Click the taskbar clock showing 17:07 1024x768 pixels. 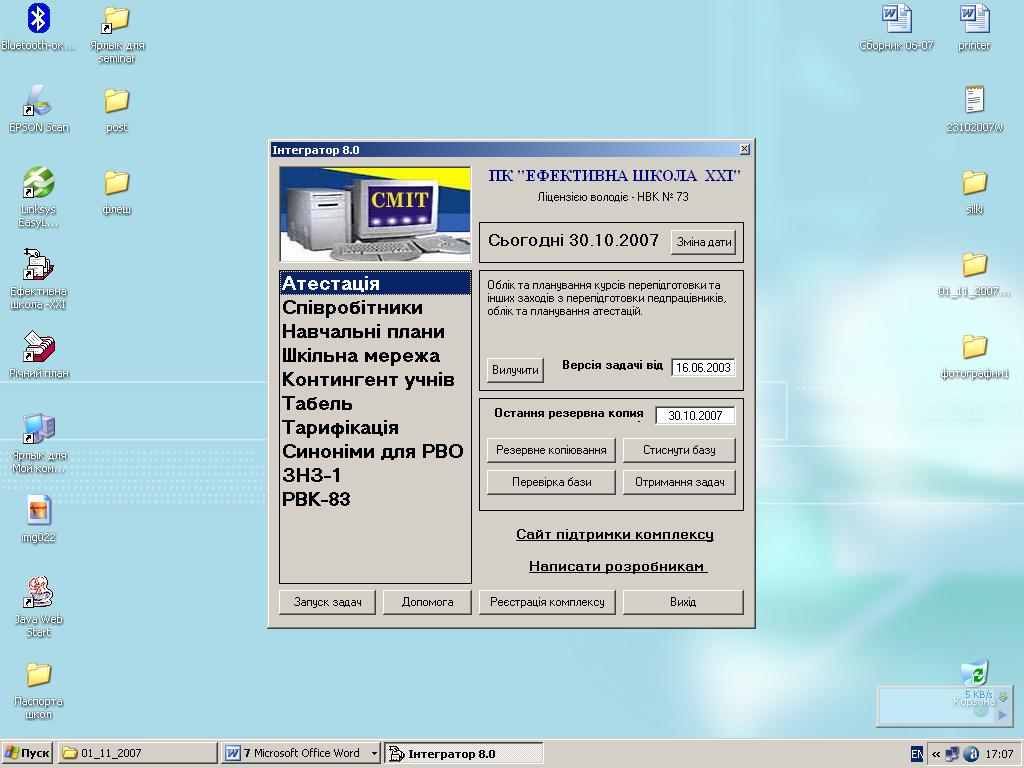coord(999,754)
